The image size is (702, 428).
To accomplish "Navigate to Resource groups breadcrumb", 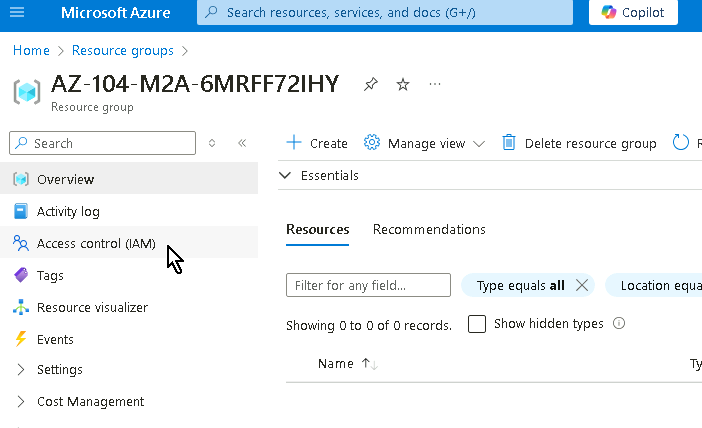I will point(123,51).
